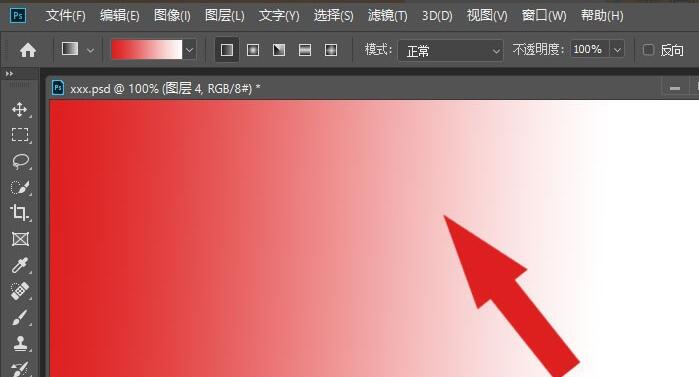The width and height of the screenshot is (699, 377).
Task: Select the Eyedropper tool
Action: click(20, 265)
